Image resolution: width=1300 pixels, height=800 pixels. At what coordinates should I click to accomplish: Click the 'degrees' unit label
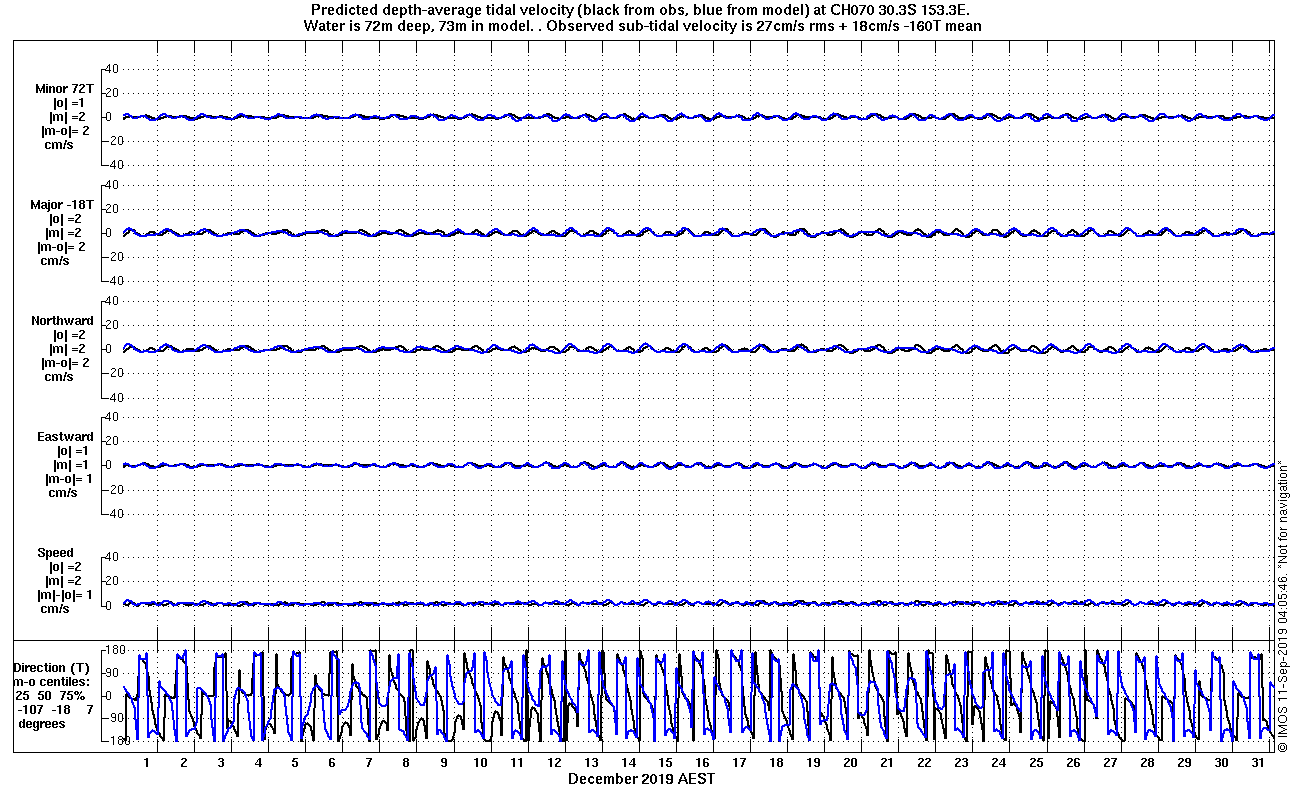coord(42,724)
